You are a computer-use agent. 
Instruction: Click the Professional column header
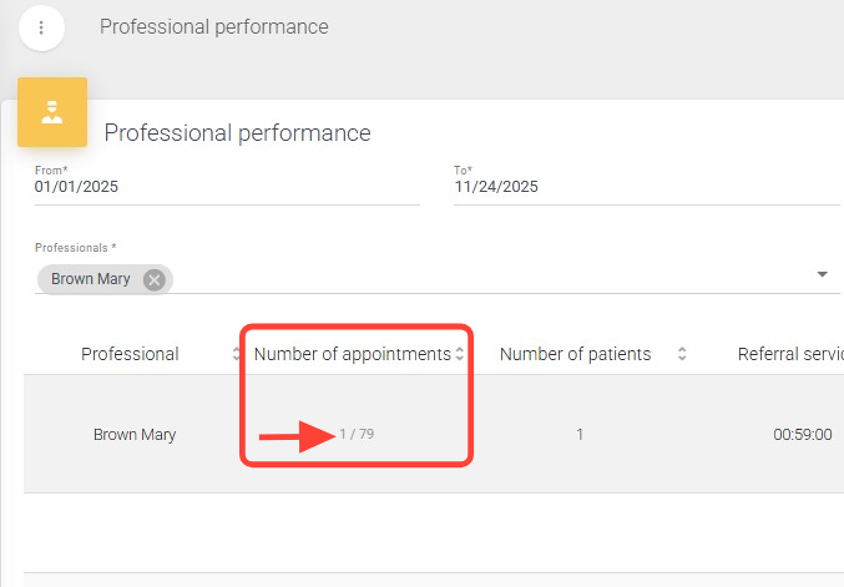pos(130,354)
